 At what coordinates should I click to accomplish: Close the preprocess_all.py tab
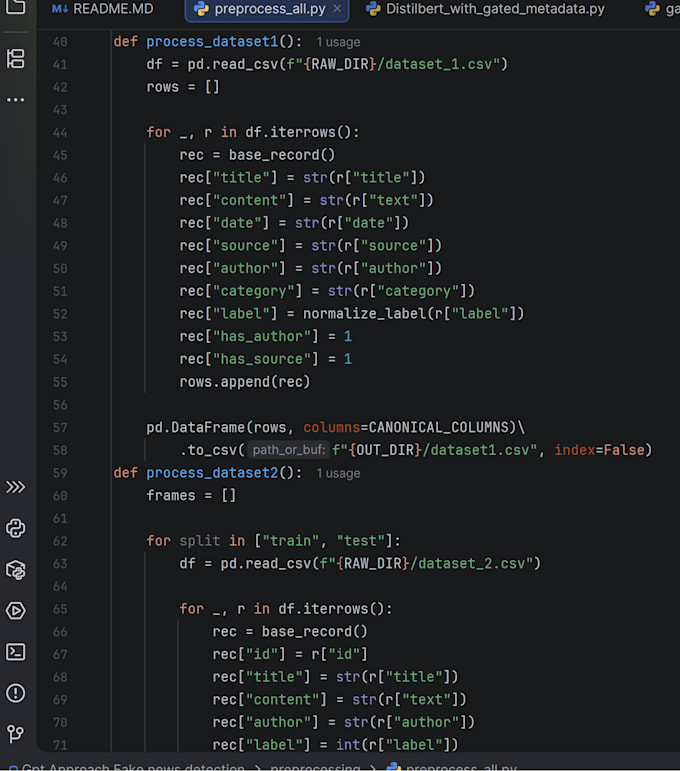337,9
